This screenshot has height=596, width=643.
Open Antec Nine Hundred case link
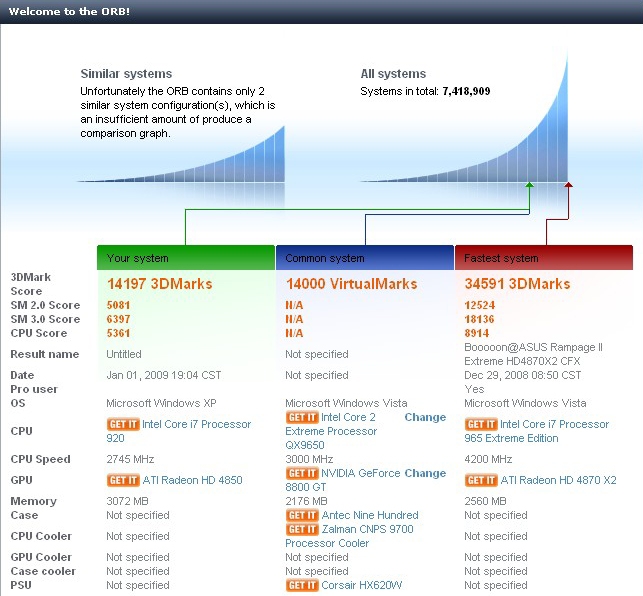pyautogui.click(x=370, y=515)
